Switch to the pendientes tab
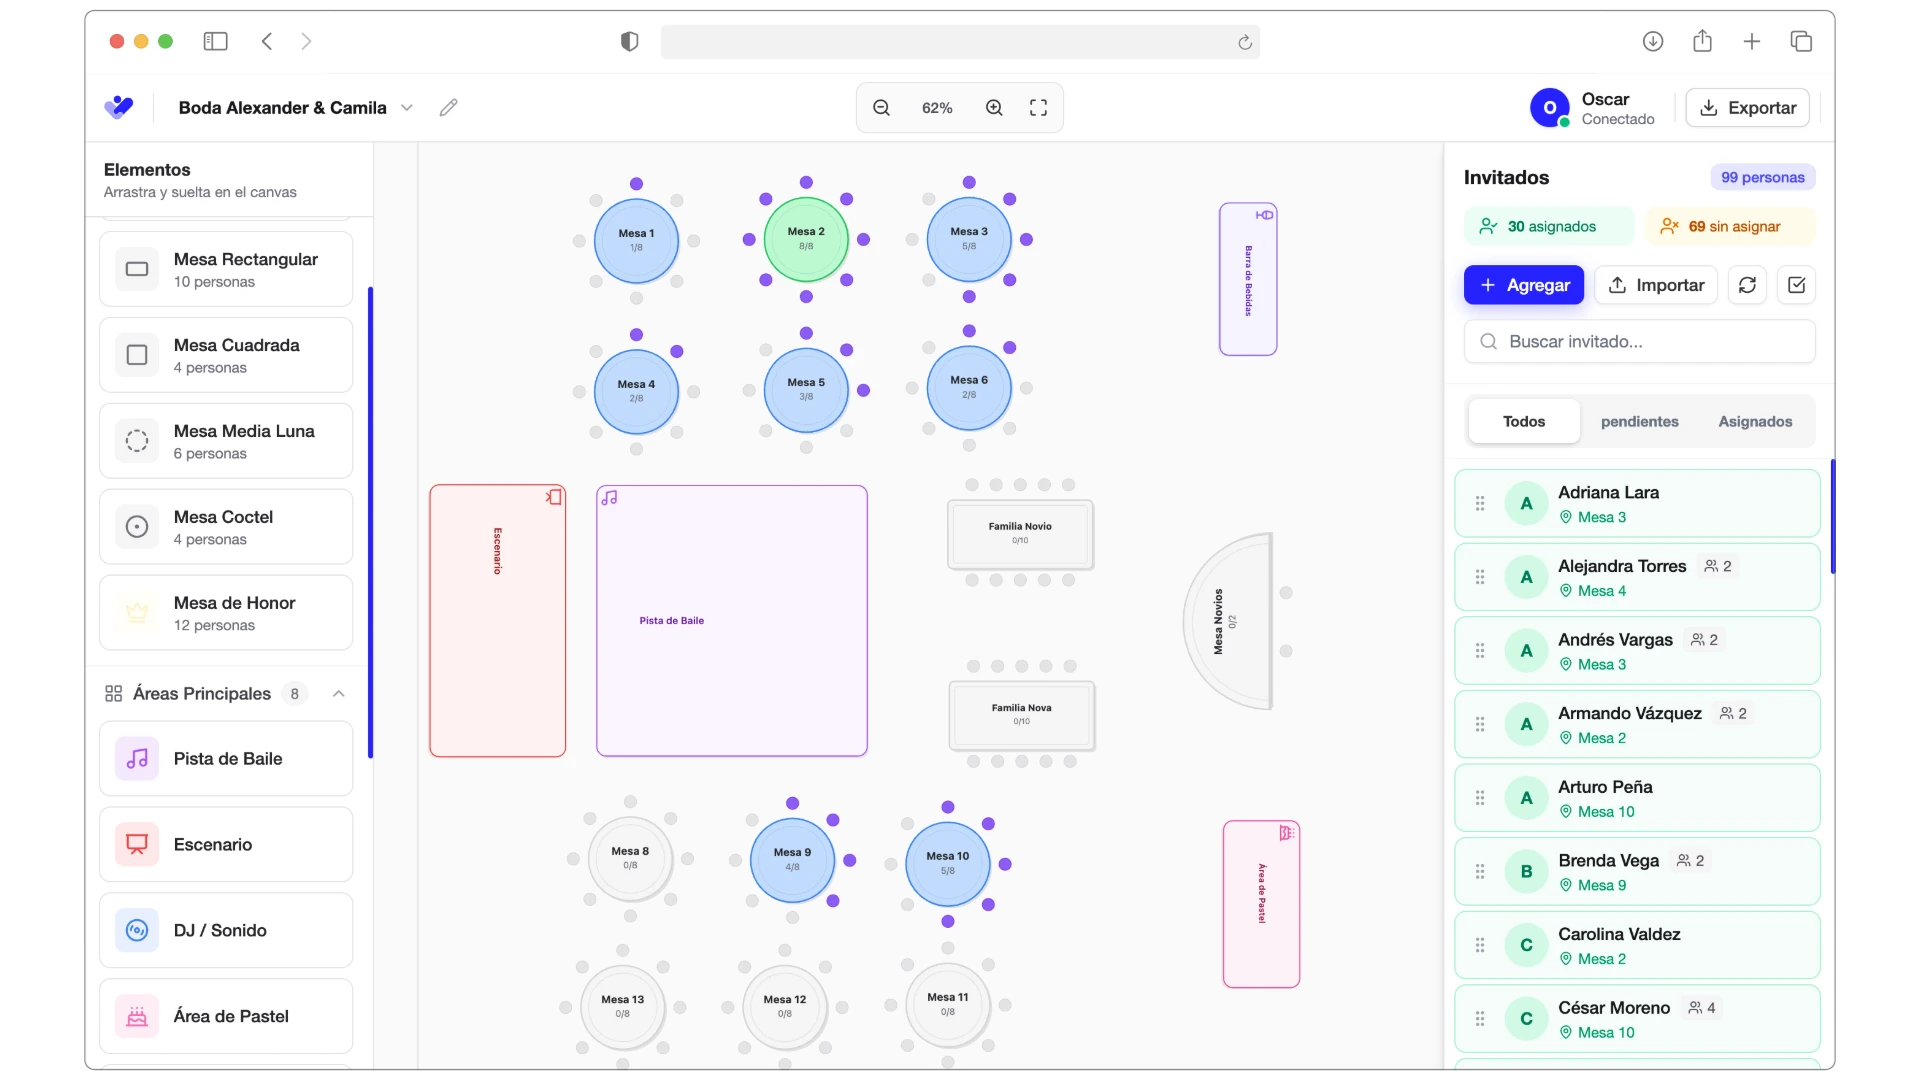 (x=1639, y=421)
